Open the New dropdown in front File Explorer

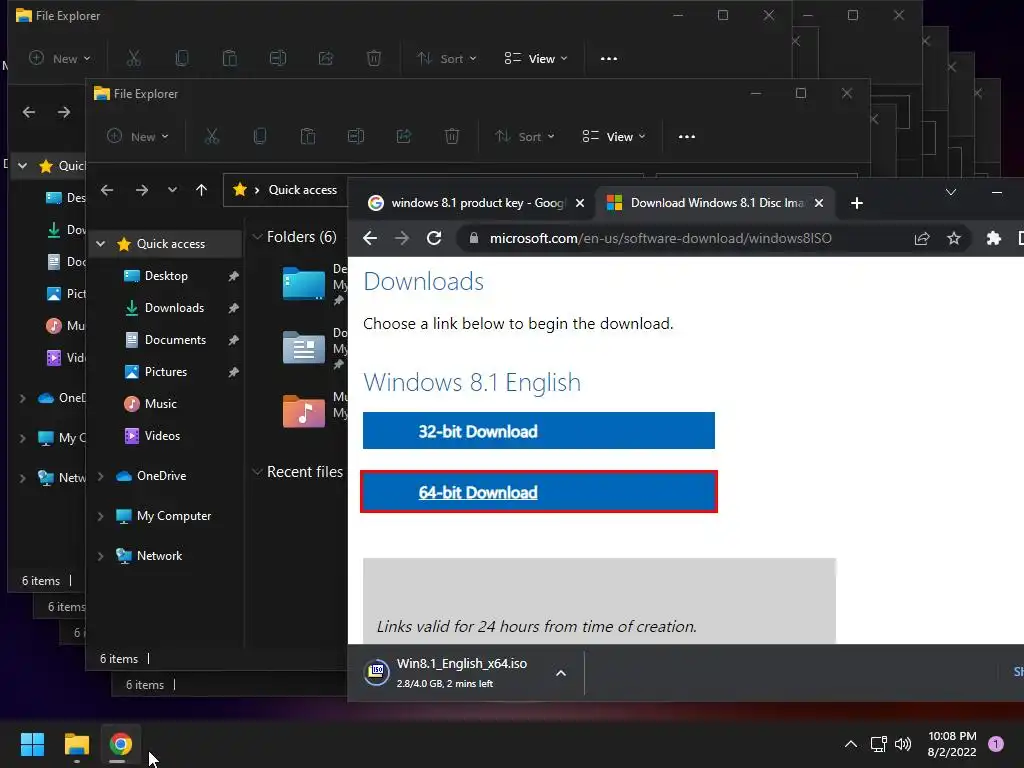[138, 136]
